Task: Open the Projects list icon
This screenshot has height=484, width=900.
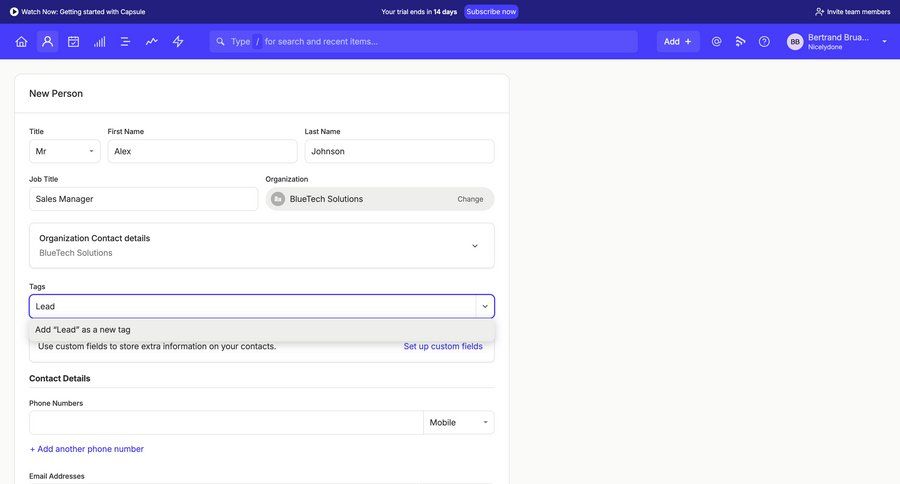Action: point(125,41)
